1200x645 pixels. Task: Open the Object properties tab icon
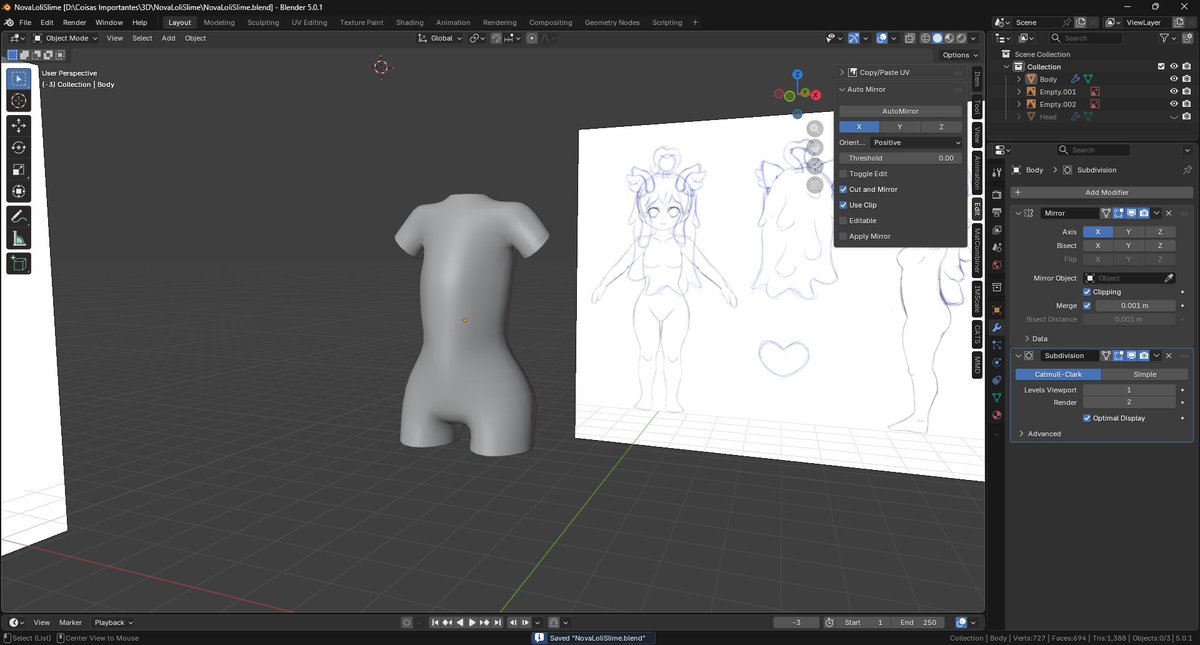[x=997, y=310]
